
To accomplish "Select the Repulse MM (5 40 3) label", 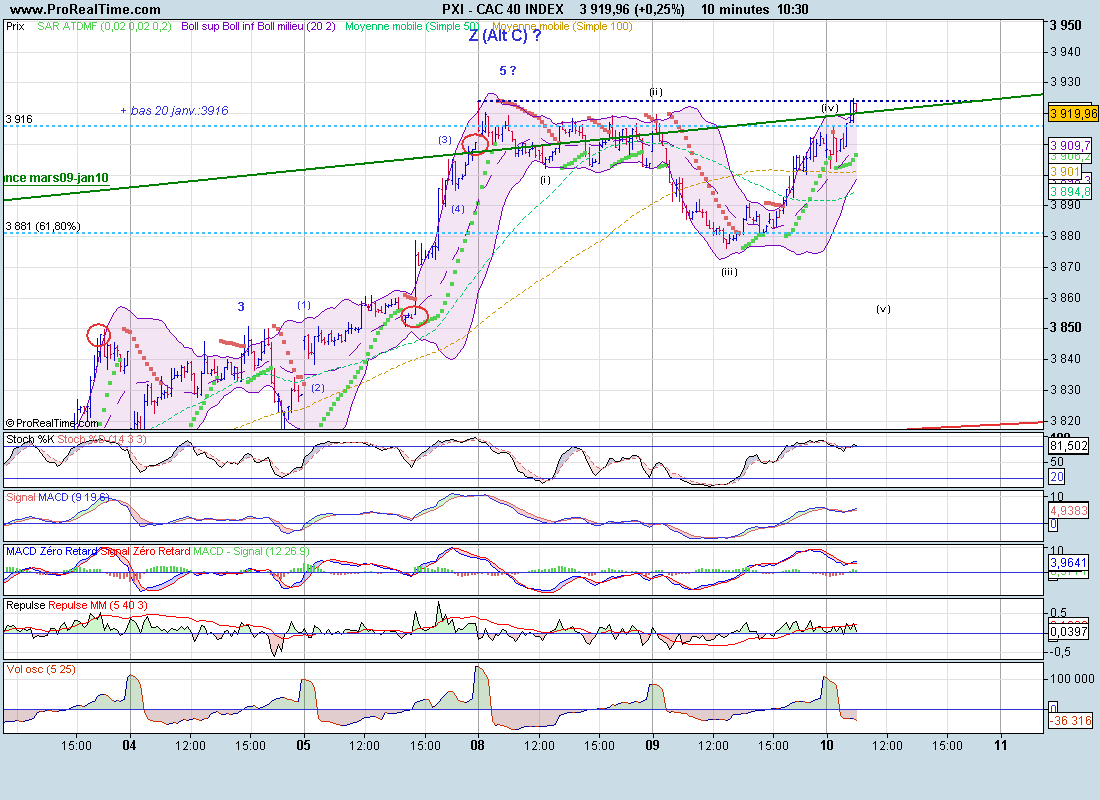I will tap(98, 605).
